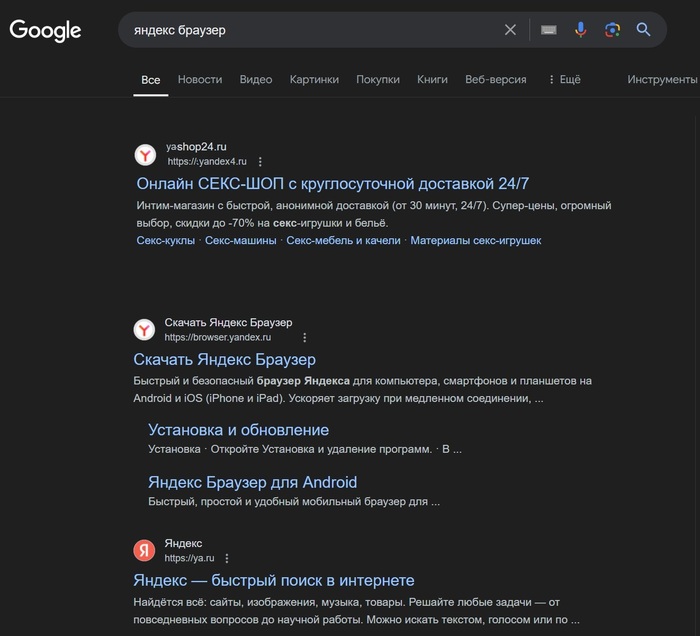Switch to the Новости tab
Screen dimensions: 700x636
(200, 79)
